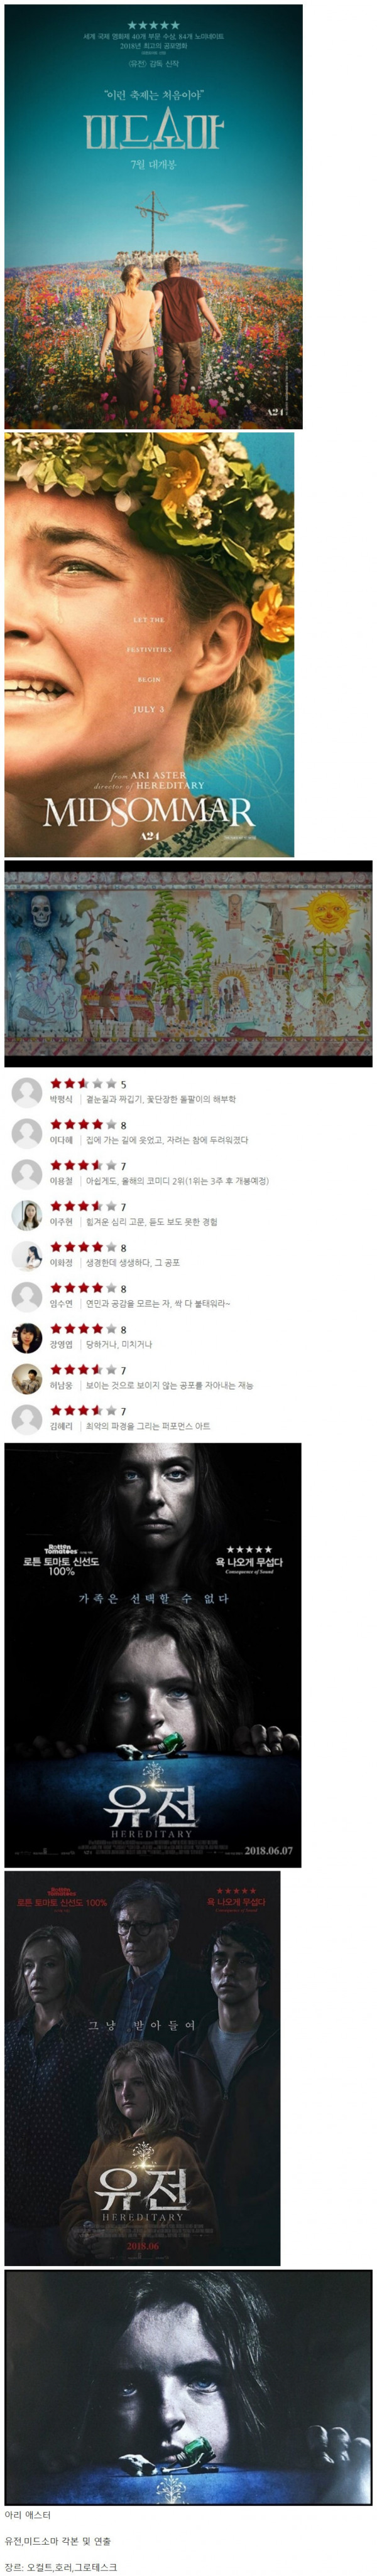
Task: Click reviewer 이다혜's gray avatar icon
Action: (x=26, y=1133)
